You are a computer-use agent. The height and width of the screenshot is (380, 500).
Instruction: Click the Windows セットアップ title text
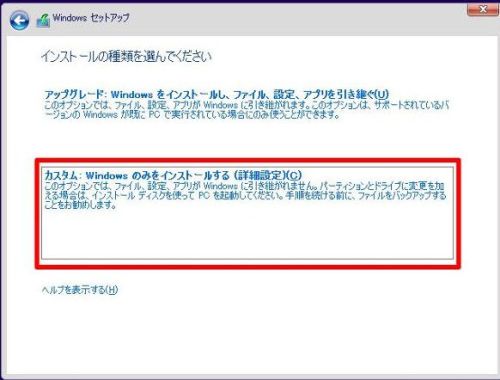(x=91, y=18)
